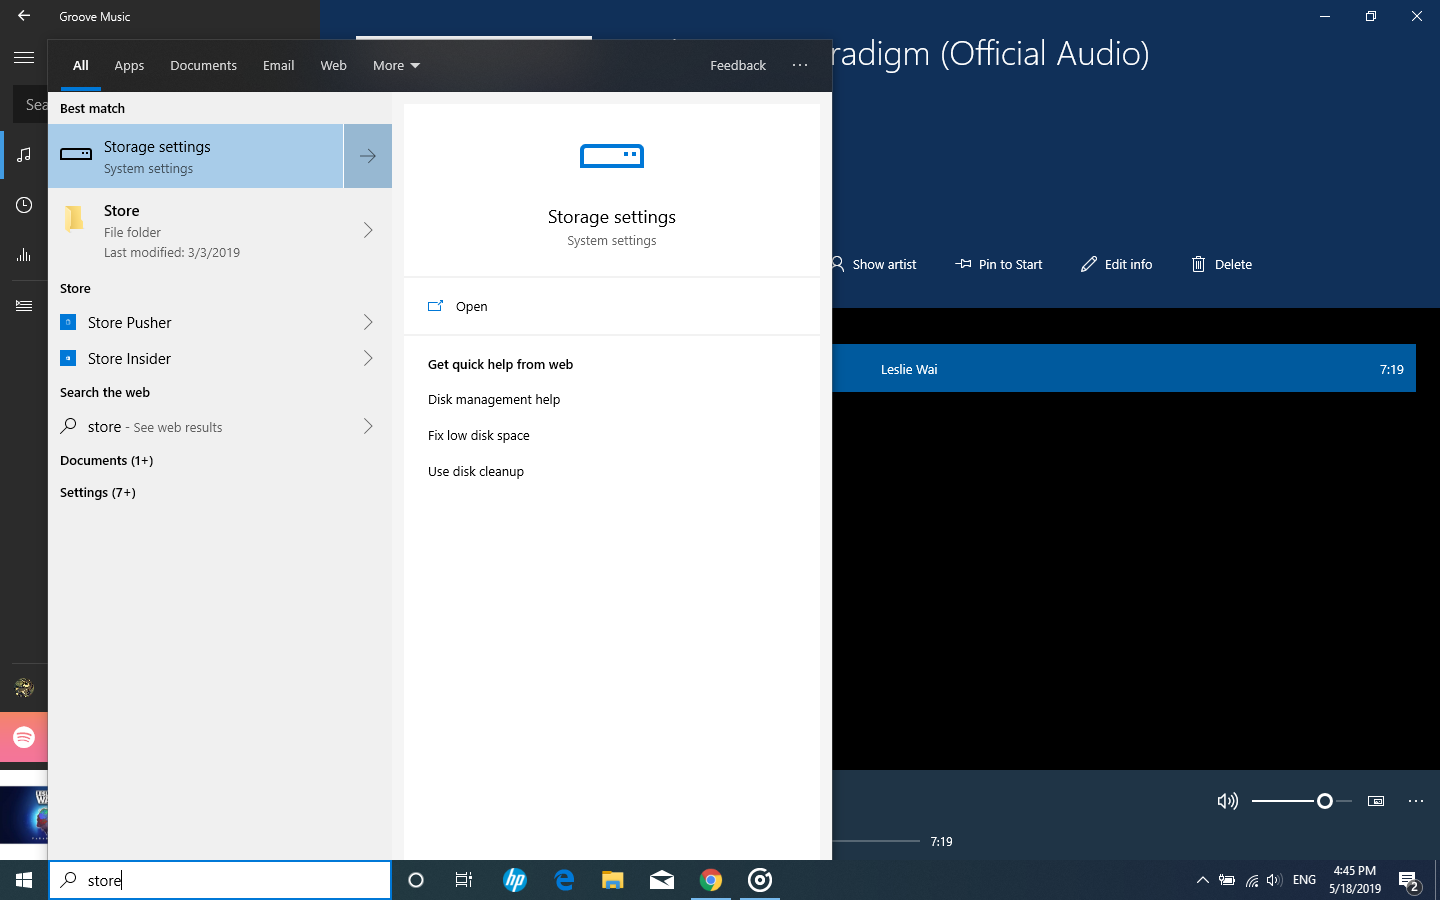Expand Store Insider chevron
This screenshot has width=1440, height=900.
[x=368, y=358]
